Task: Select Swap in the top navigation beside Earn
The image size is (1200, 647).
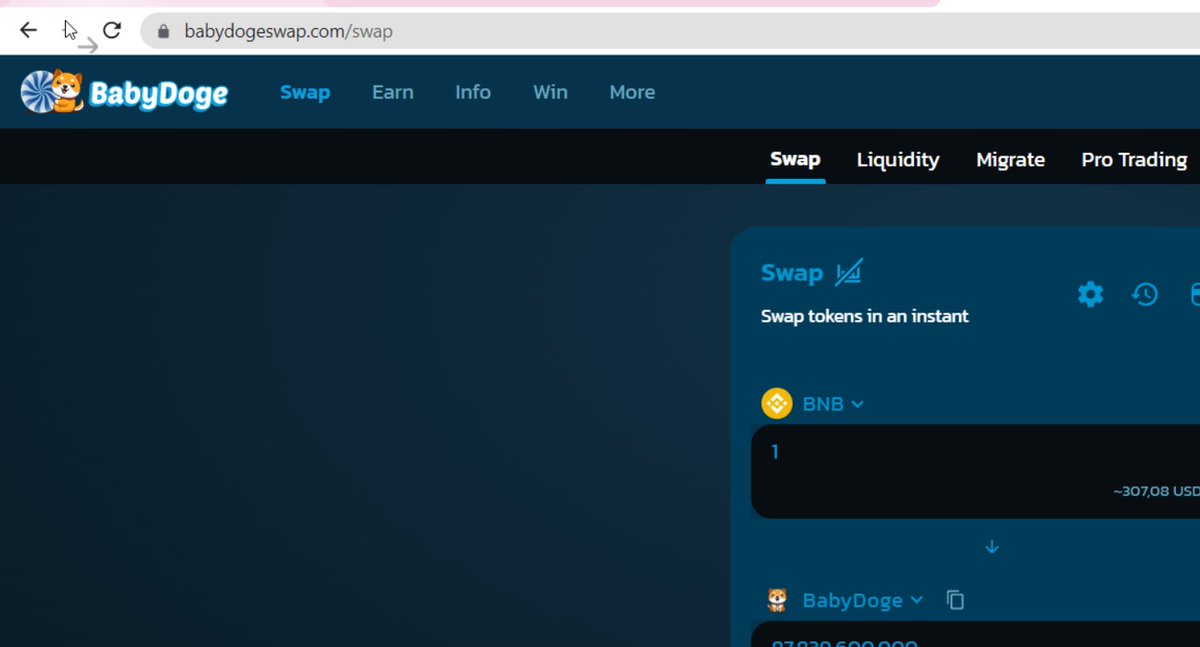Action: pyautogui.click(x=305, y=92)
